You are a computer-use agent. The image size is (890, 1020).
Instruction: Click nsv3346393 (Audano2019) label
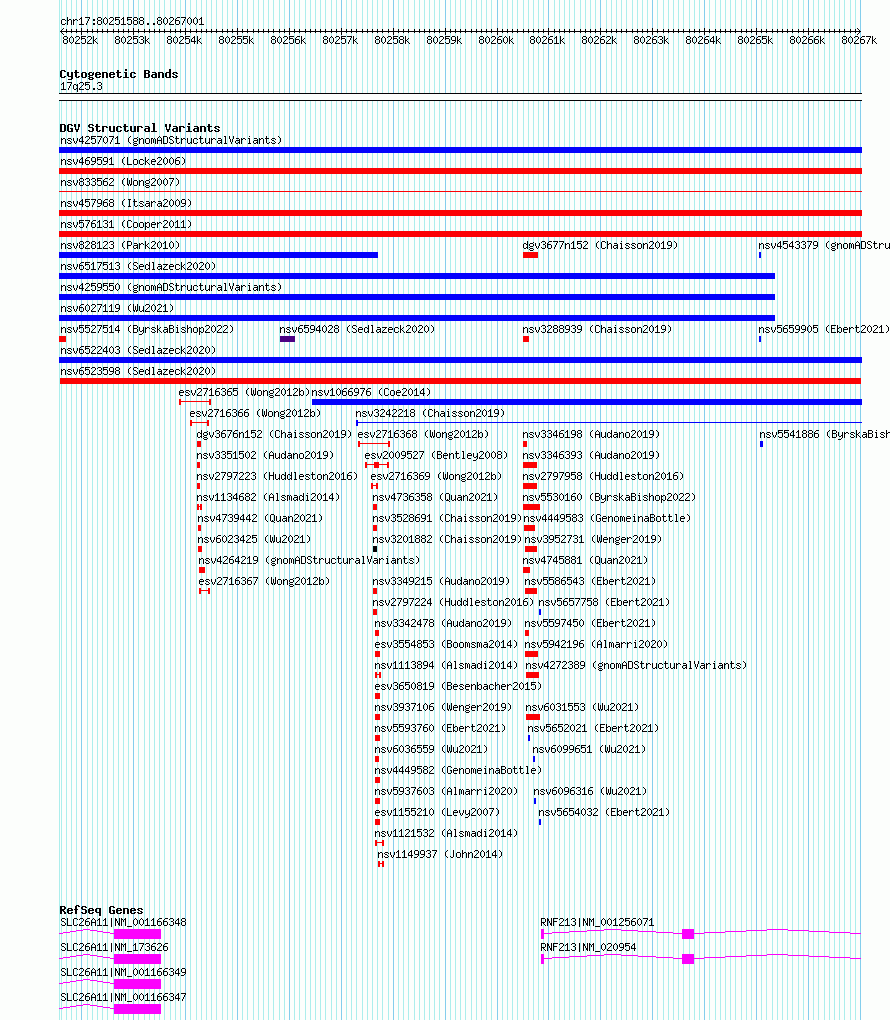tap(591, 455)
